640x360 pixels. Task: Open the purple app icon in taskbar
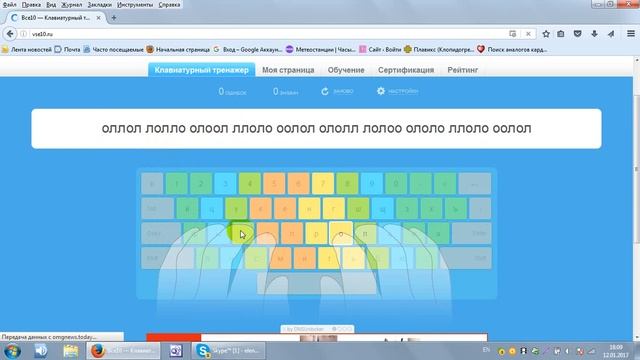pos(176,351)
